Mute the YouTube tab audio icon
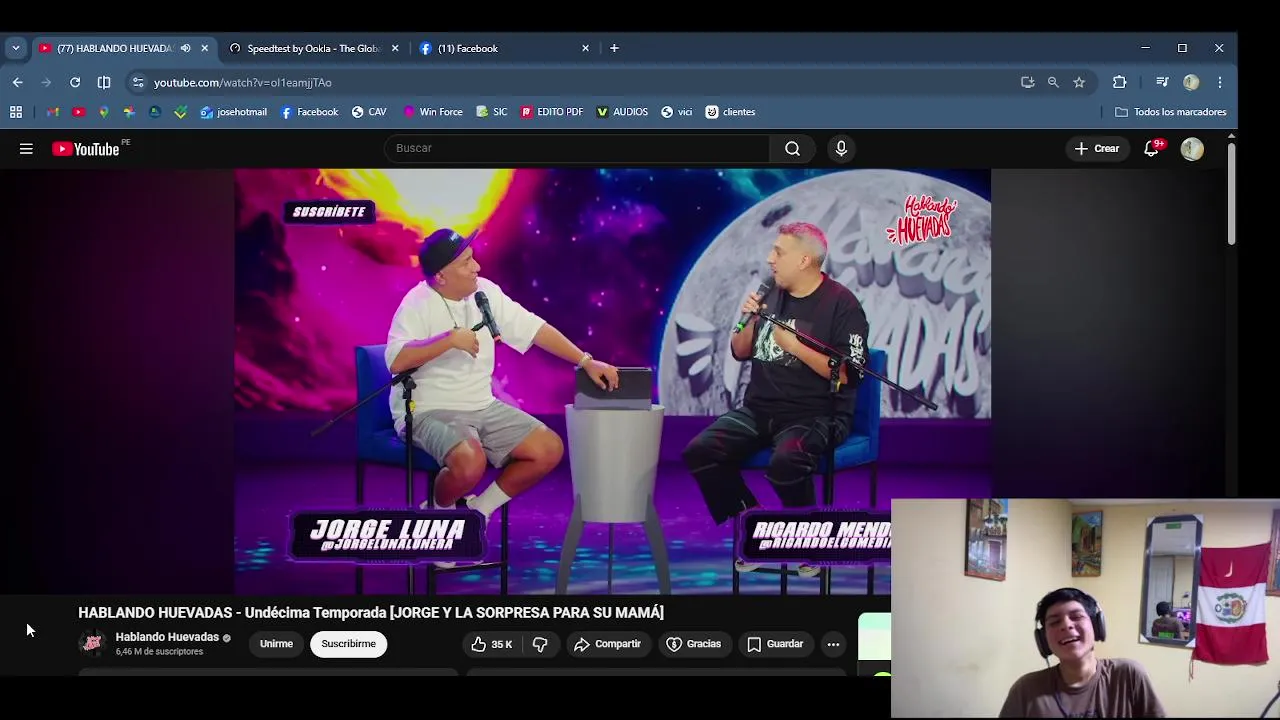This screenshot has width=1280, height=720. pyautogui.click(x=185, y=48)
